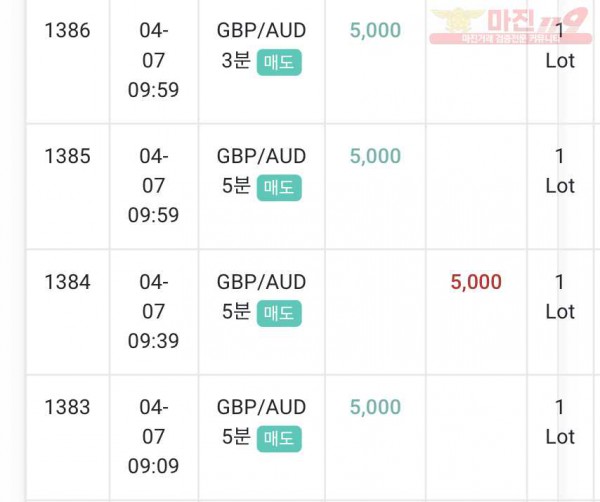The width and height of the screenshot is (600, 502).
Task: Click green 5,000 amount in row 1385
Action: [375, 156]
